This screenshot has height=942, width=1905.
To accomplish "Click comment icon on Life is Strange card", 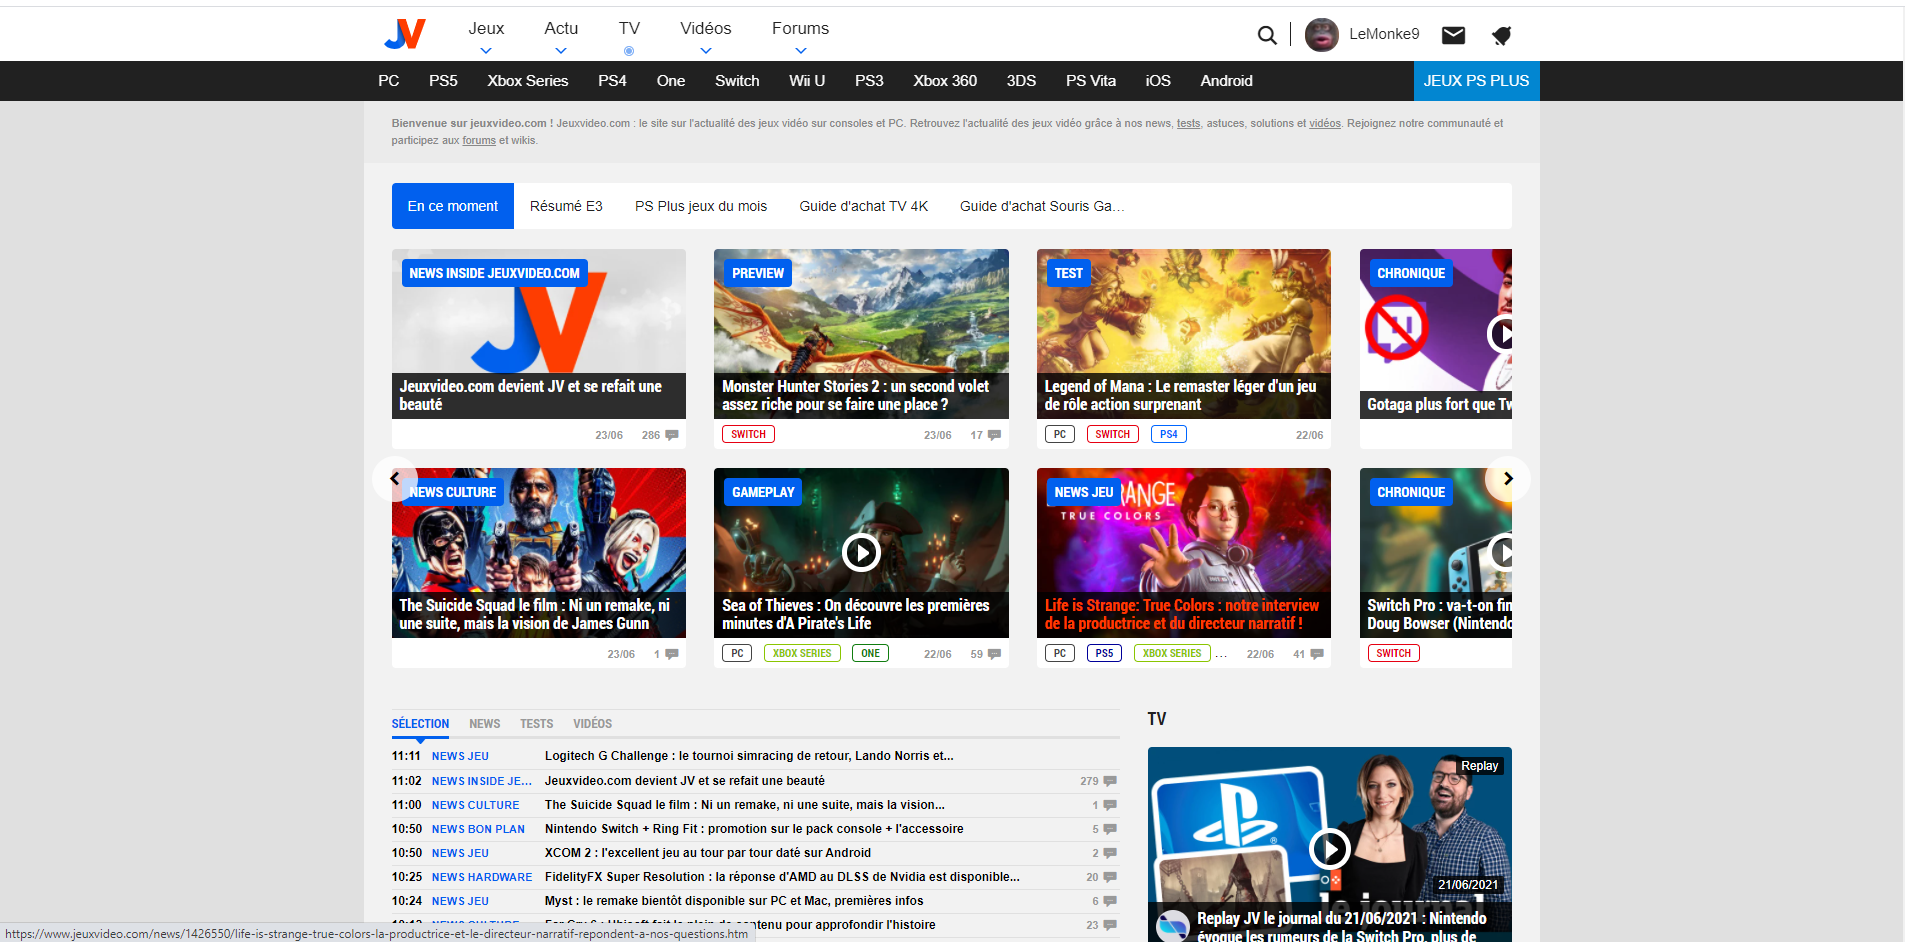I will (1317, 654).
